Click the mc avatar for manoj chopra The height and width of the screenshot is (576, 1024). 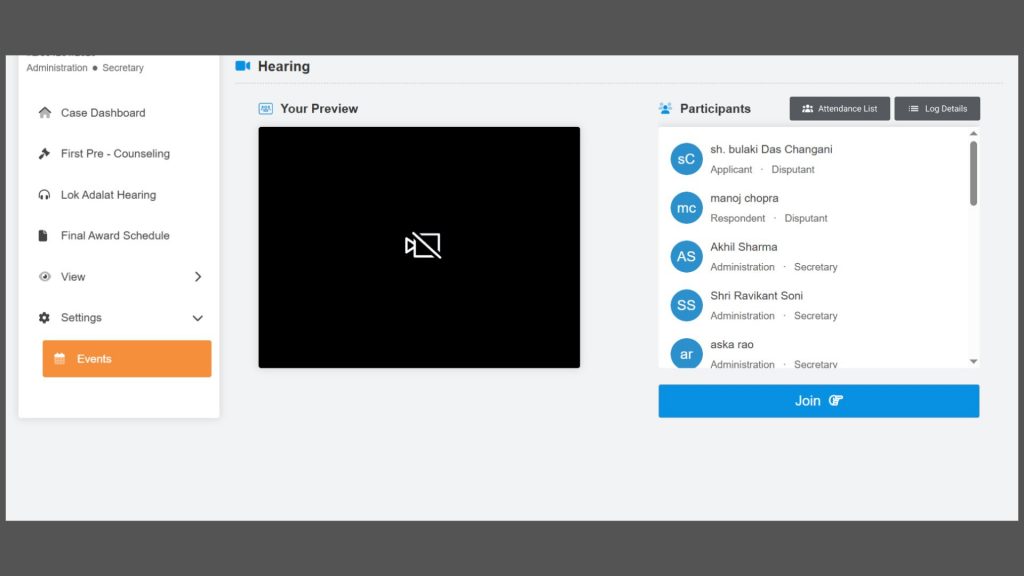pos(686,208)
